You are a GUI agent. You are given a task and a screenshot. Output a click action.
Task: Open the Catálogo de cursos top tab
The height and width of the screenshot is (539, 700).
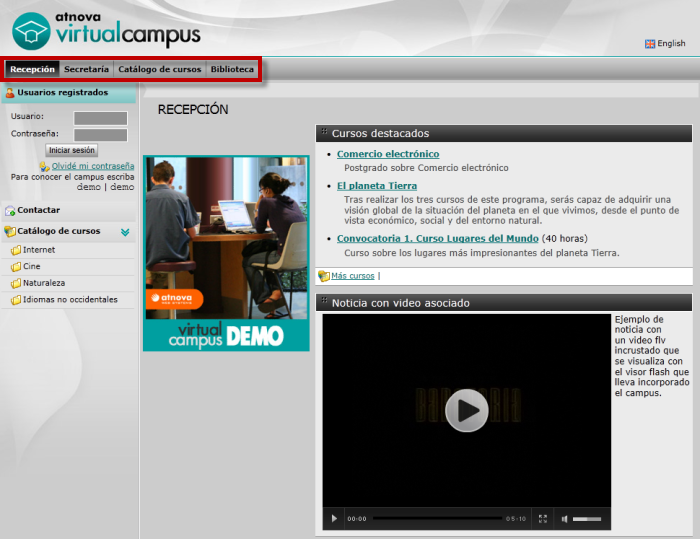(159, 69)
